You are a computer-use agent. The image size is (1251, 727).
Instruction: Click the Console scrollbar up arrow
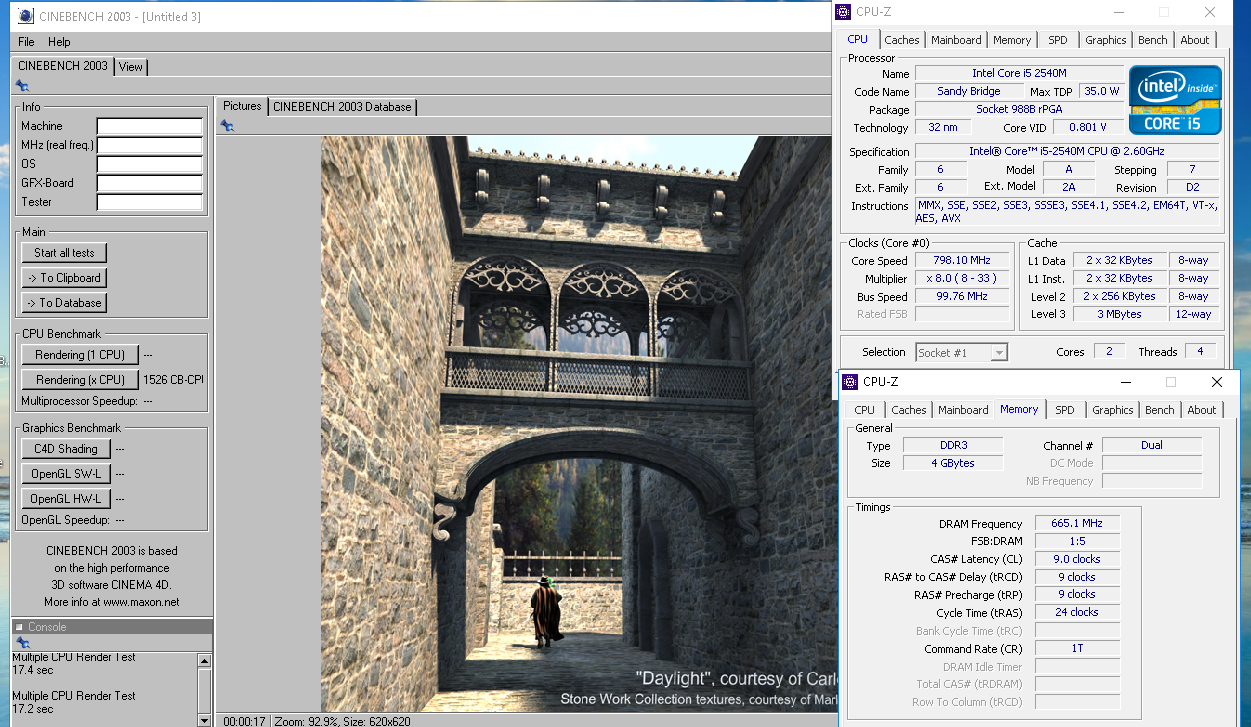pos(205,661)
